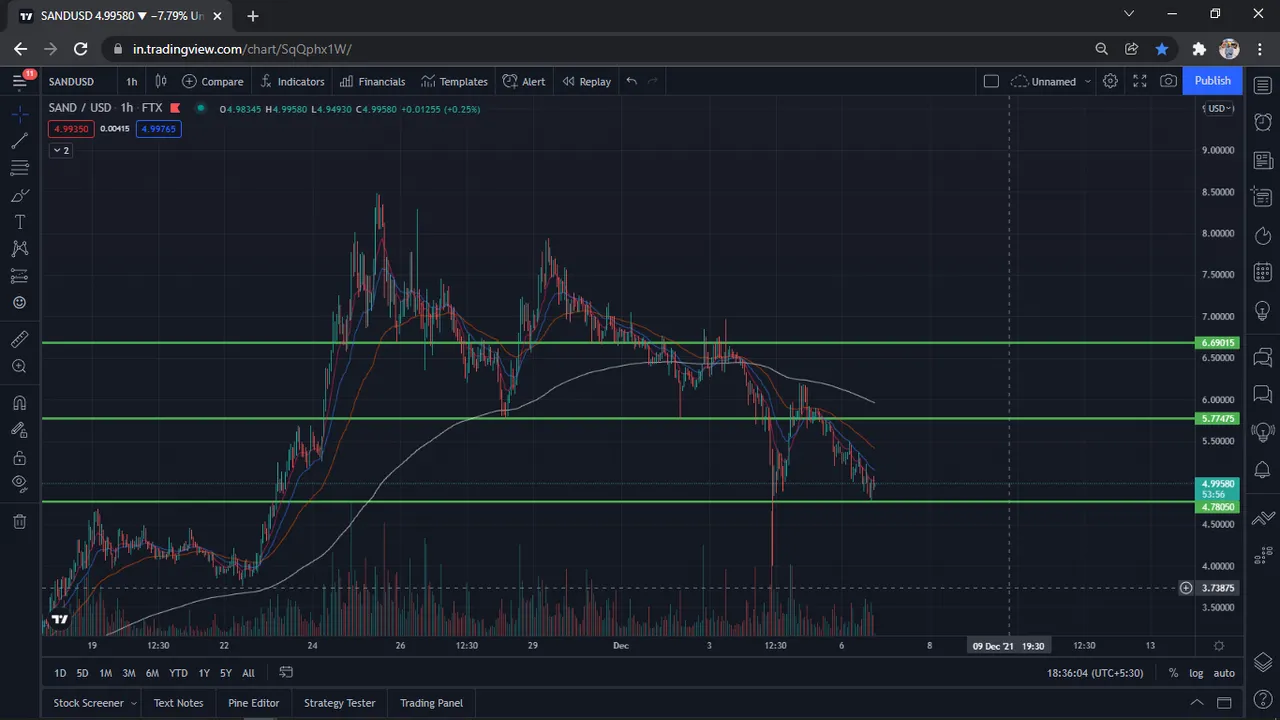Redo the chart action

pyautogui.click(x=654, y=82)
